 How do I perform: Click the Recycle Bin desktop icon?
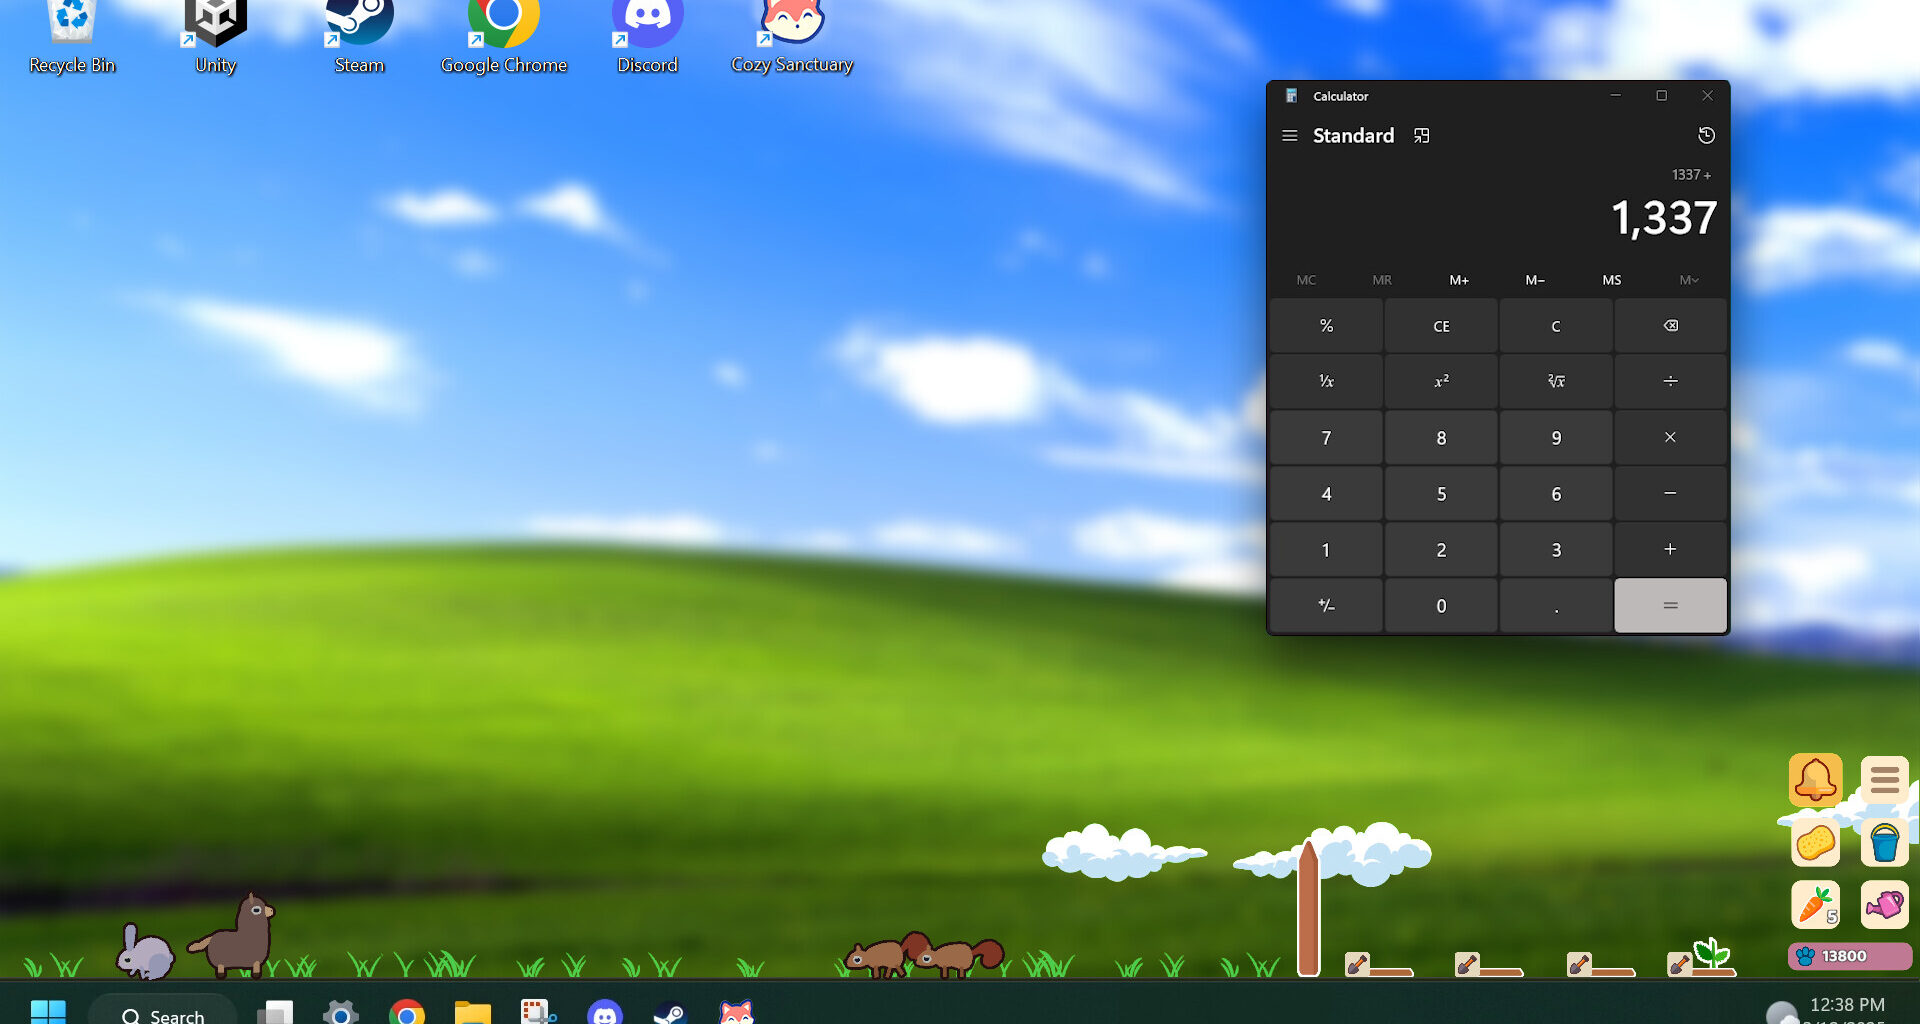[x=72, y=38]
